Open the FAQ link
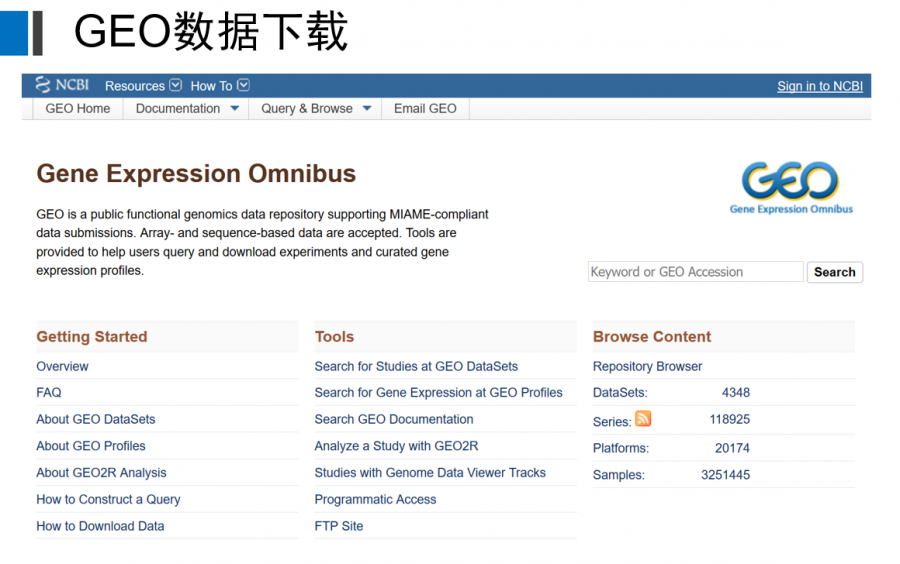The width and height of the screenshot is (900, 564). tap(49, 393)
